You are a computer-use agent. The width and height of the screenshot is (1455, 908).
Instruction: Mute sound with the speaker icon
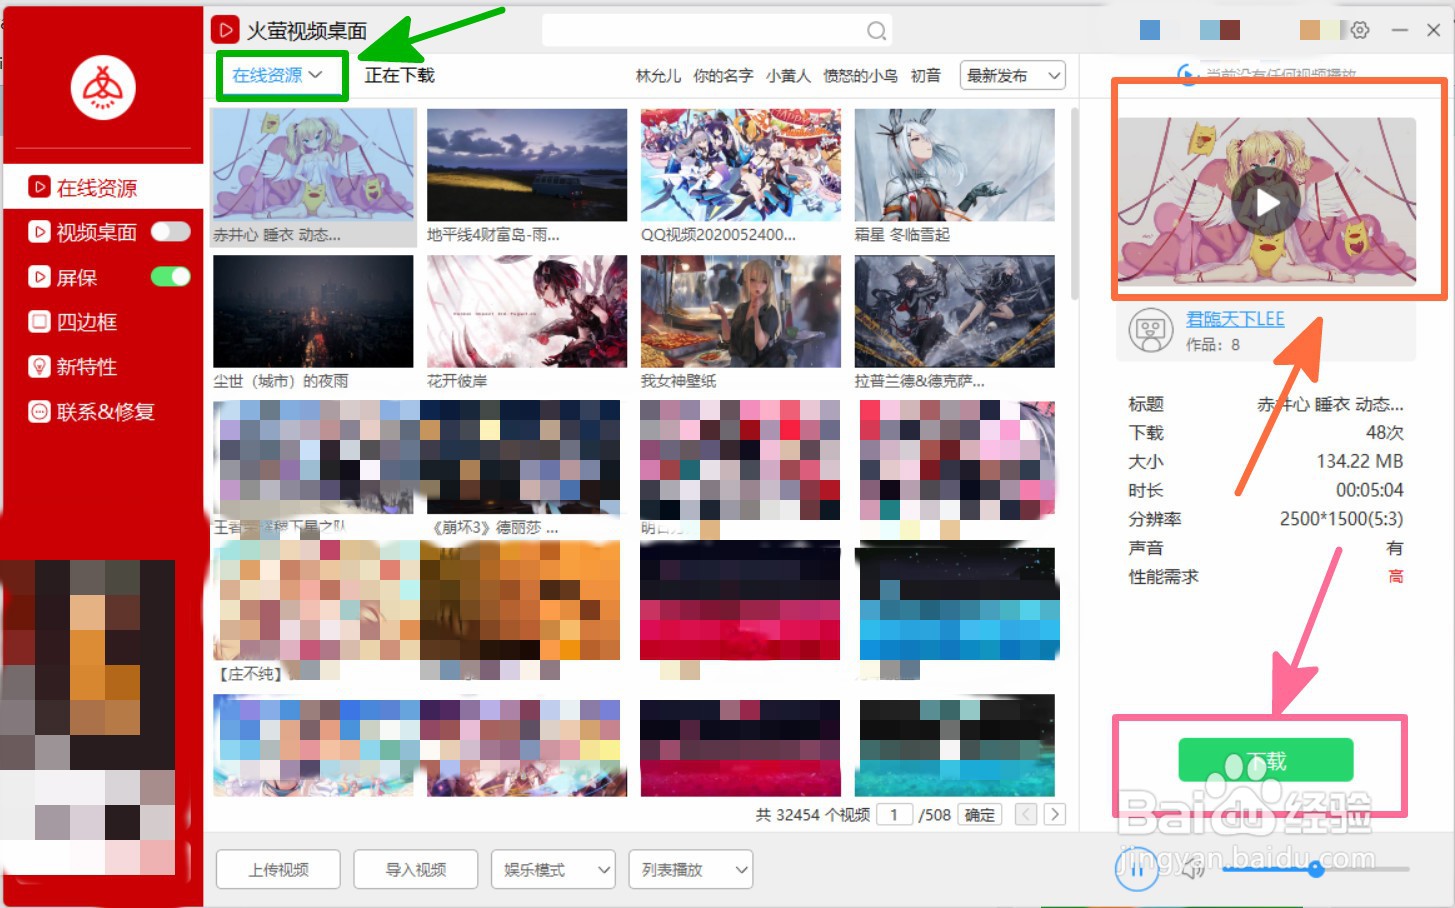click(1193, 869)
